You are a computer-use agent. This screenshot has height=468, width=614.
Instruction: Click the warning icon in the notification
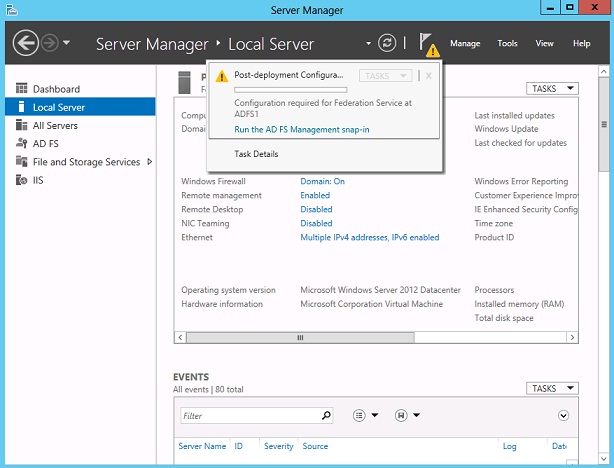pyautogui.click(x=222, y=76)
